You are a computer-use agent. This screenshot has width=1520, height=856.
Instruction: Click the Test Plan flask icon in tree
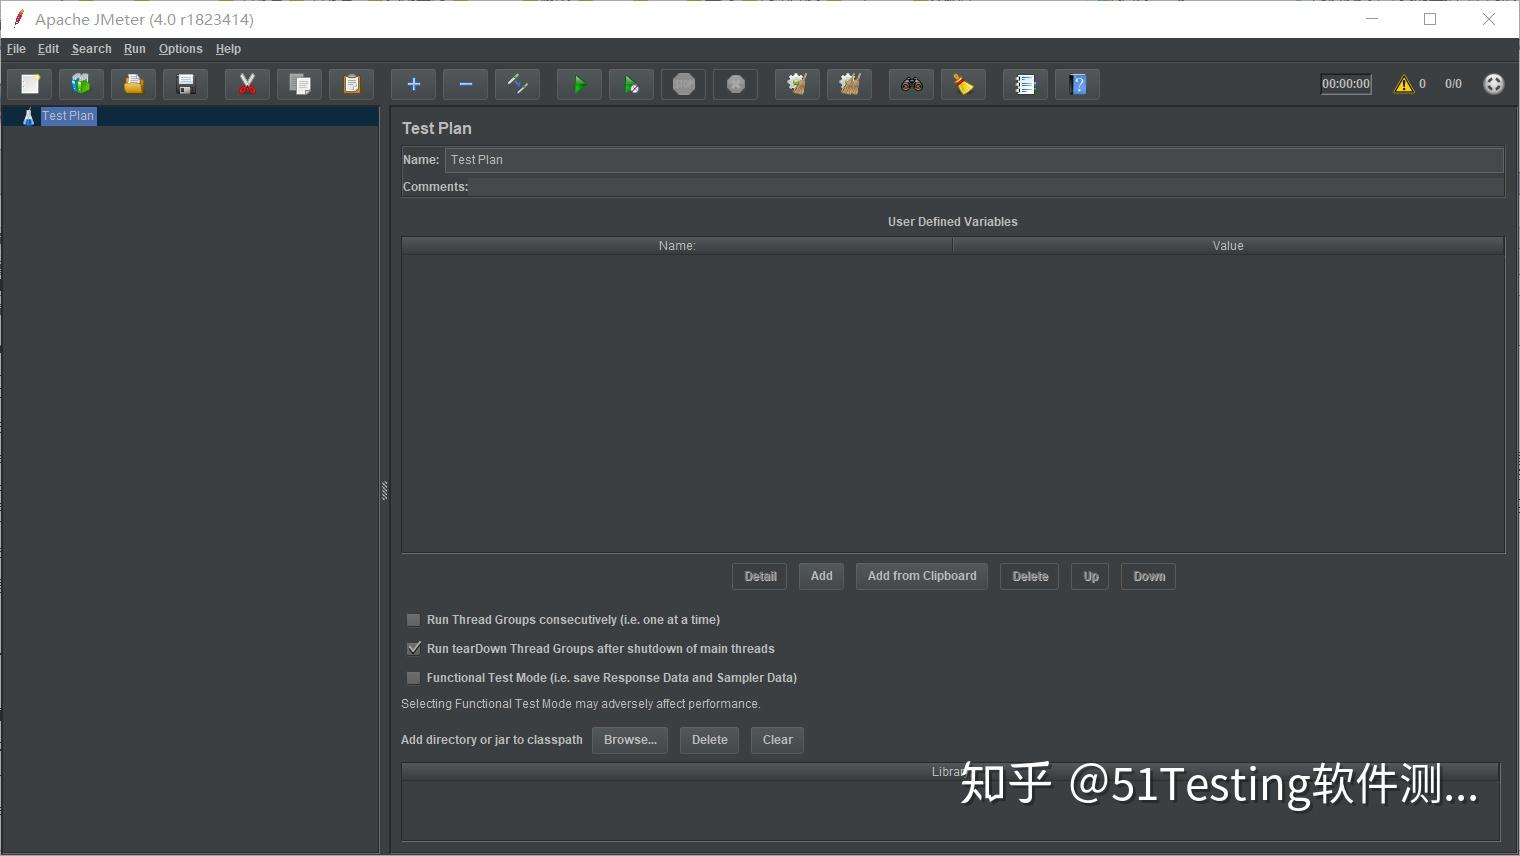pyautogui.click(x=28, y=116)
